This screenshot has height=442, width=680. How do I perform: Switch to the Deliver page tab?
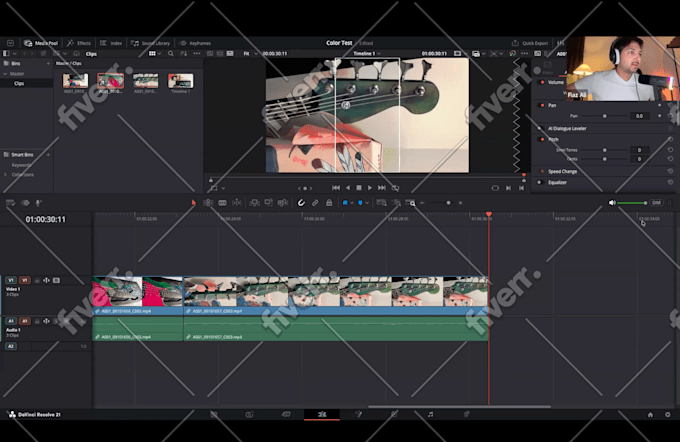tap(466, 415)
